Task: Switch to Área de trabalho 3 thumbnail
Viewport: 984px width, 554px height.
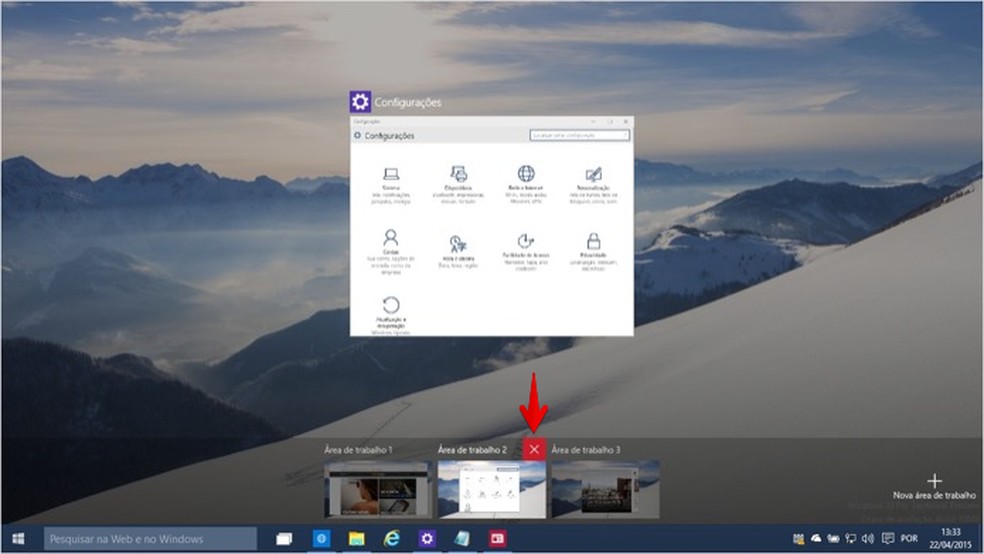Action: pos(605,489)
